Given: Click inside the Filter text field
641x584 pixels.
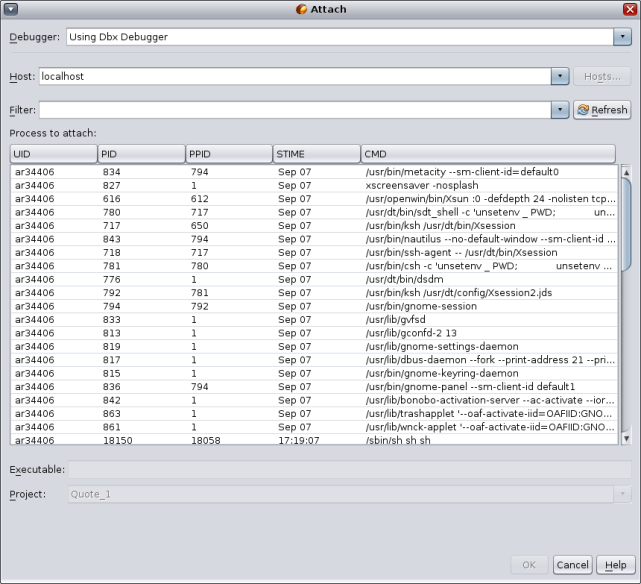Looking at the screenshot, I should coord(294,110).
